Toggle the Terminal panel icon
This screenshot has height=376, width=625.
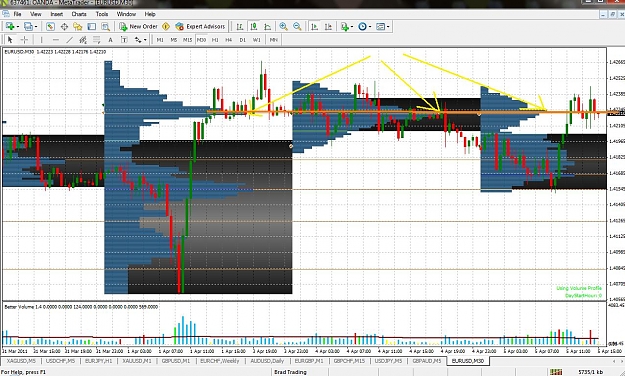pos(92,26)
